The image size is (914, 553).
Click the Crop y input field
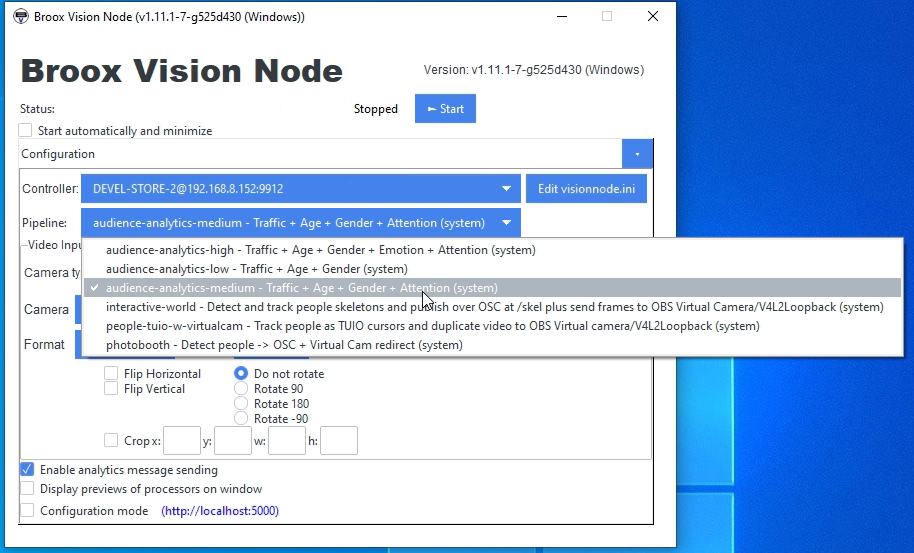click(233, 441)
